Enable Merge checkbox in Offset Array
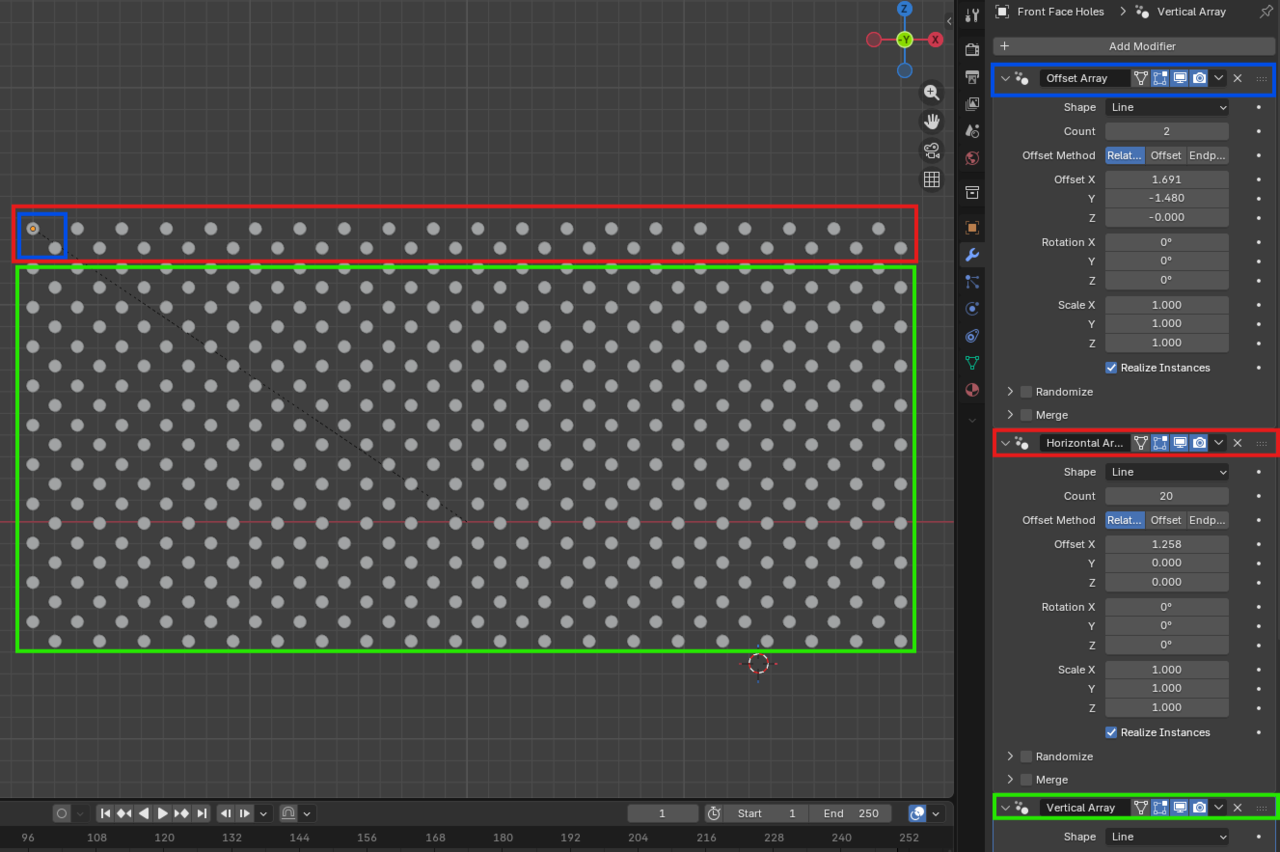 (x=1026, y=415)
